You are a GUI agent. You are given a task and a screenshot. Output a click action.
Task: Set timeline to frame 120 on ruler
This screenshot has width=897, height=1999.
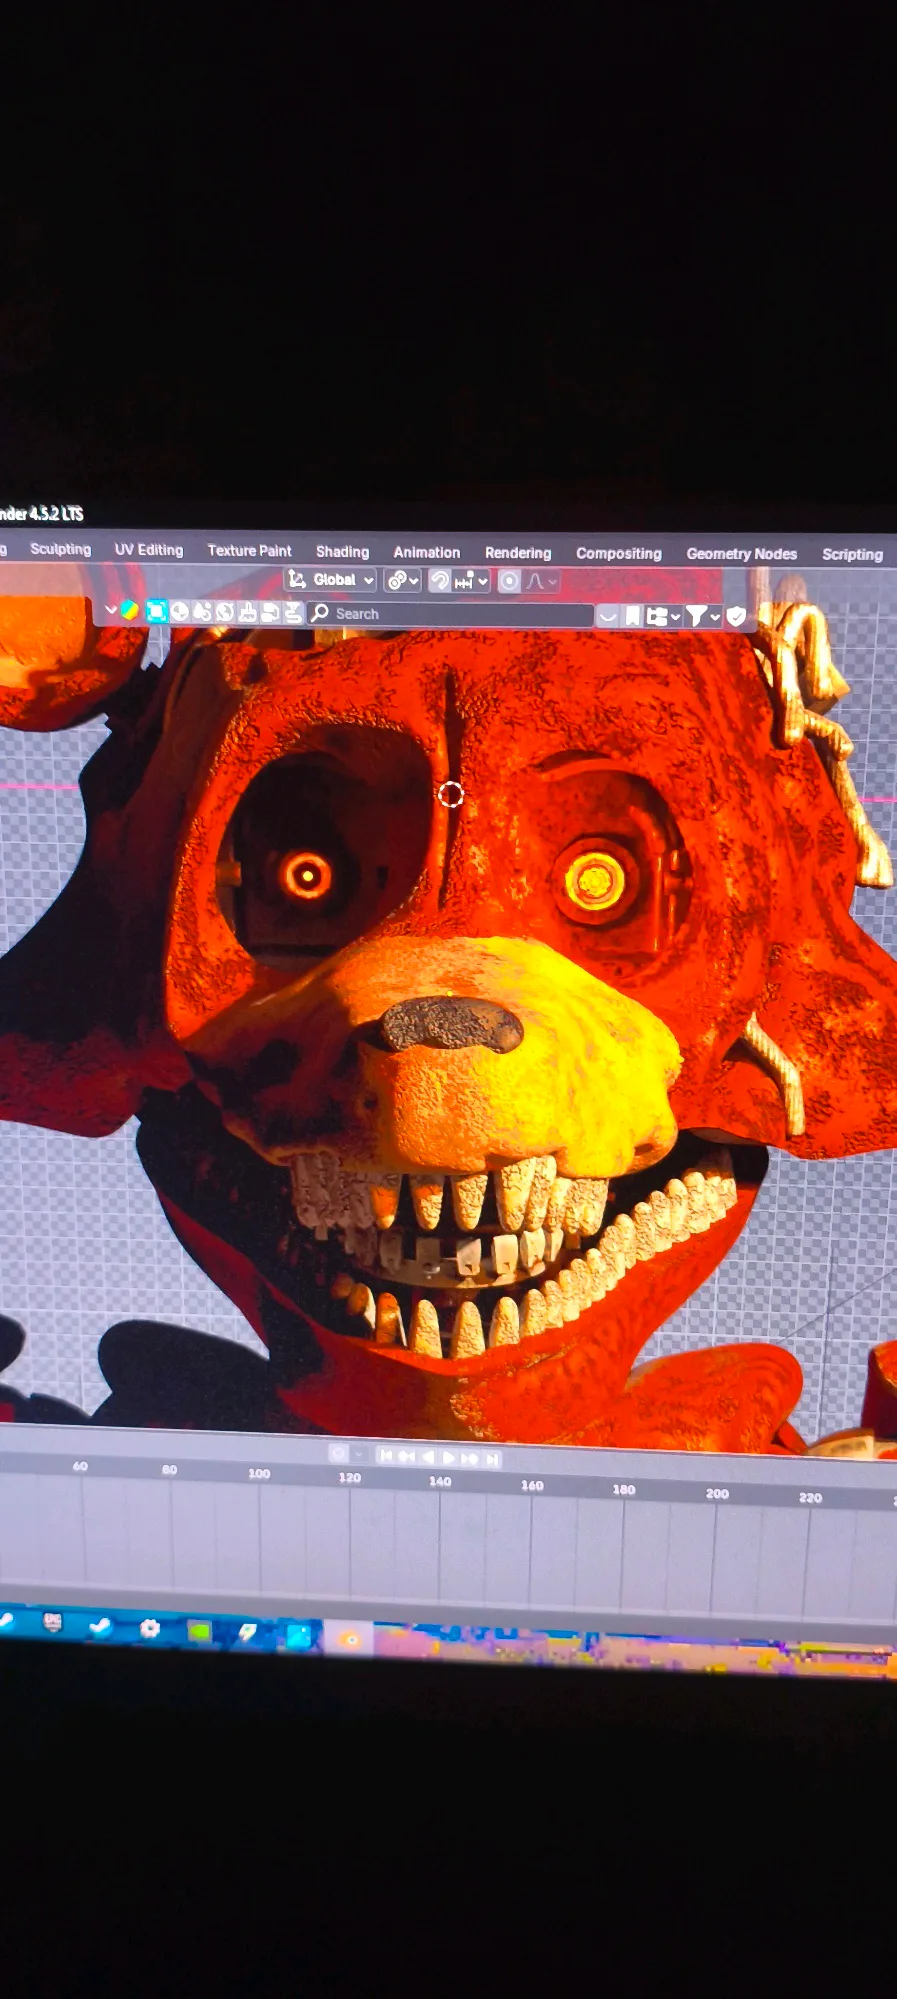tap(349, 1478)
